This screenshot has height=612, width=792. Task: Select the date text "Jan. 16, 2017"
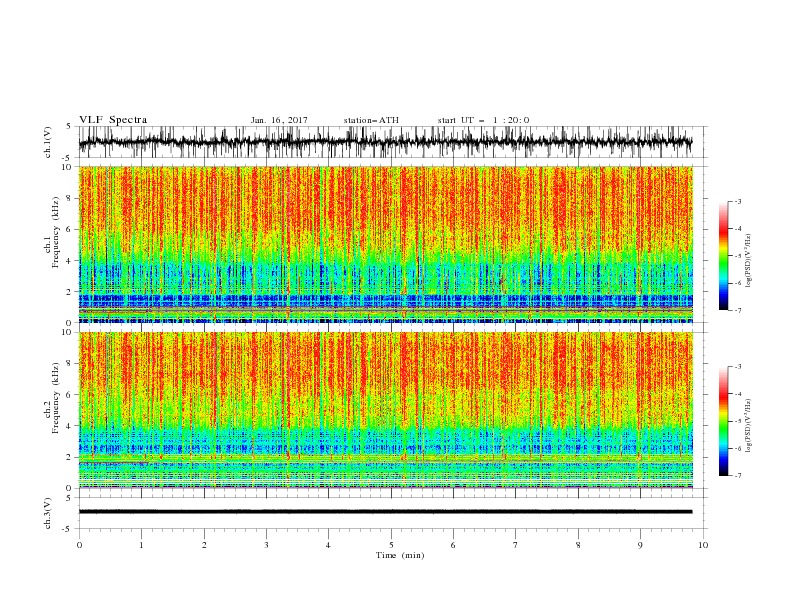click(279, 120)
